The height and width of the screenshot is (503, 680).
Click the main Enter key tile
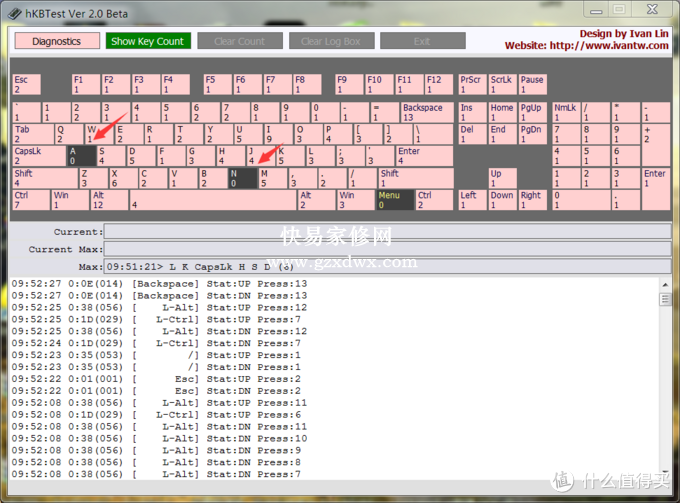tap(425, 156)
